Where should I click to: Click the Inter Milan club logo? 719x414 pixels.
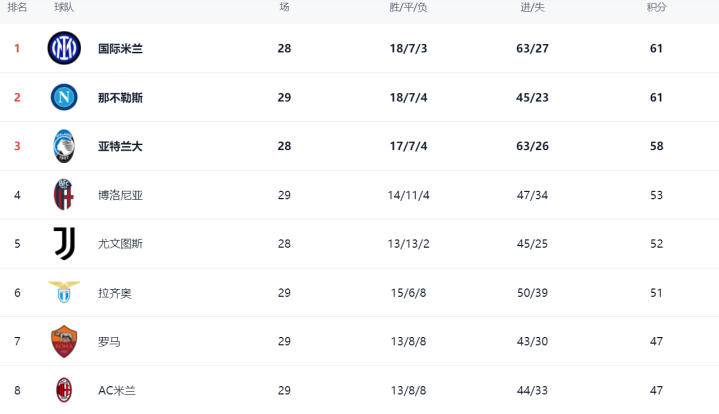[x=64, y=48]
